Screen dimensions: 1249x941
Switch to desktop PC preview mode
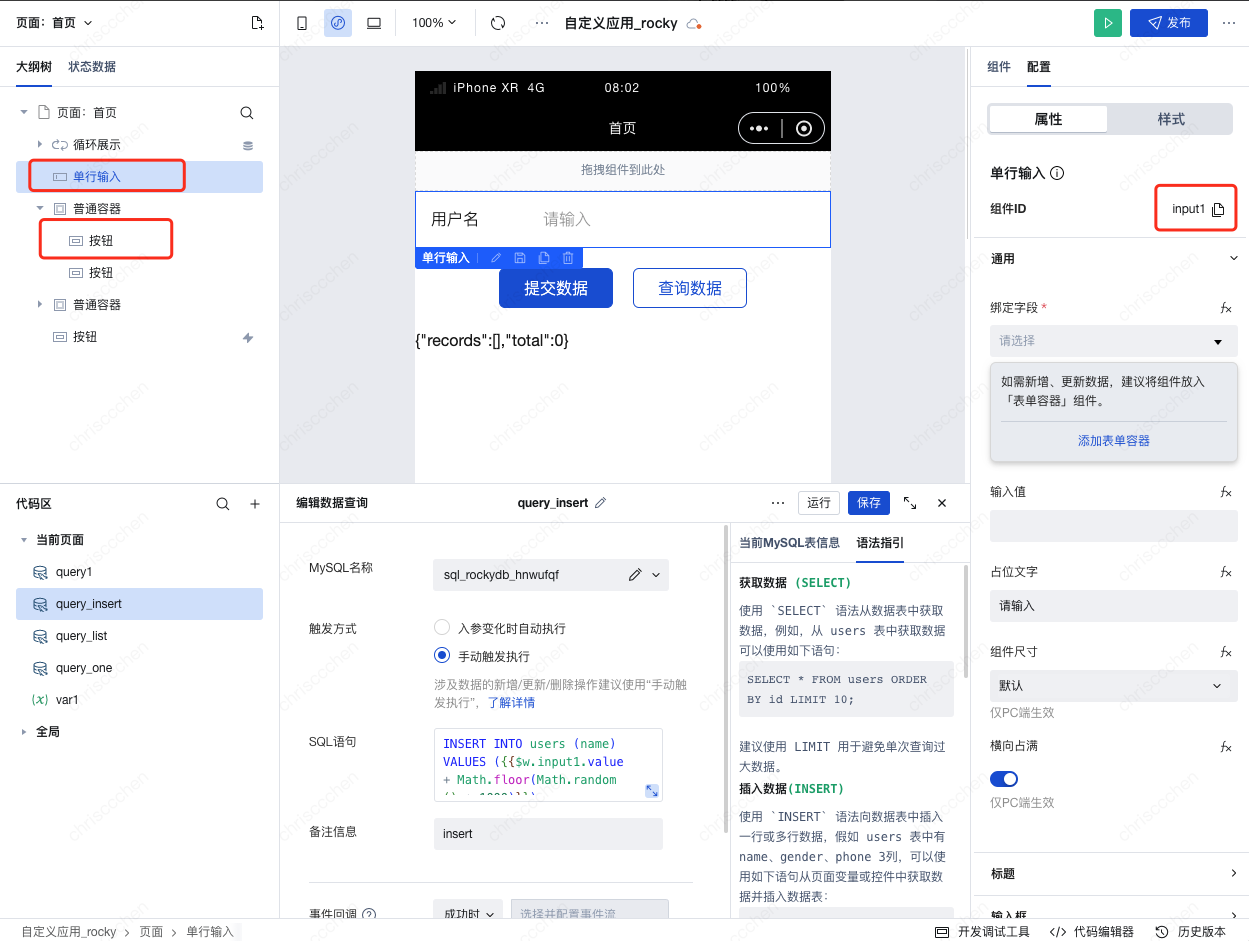374,23
